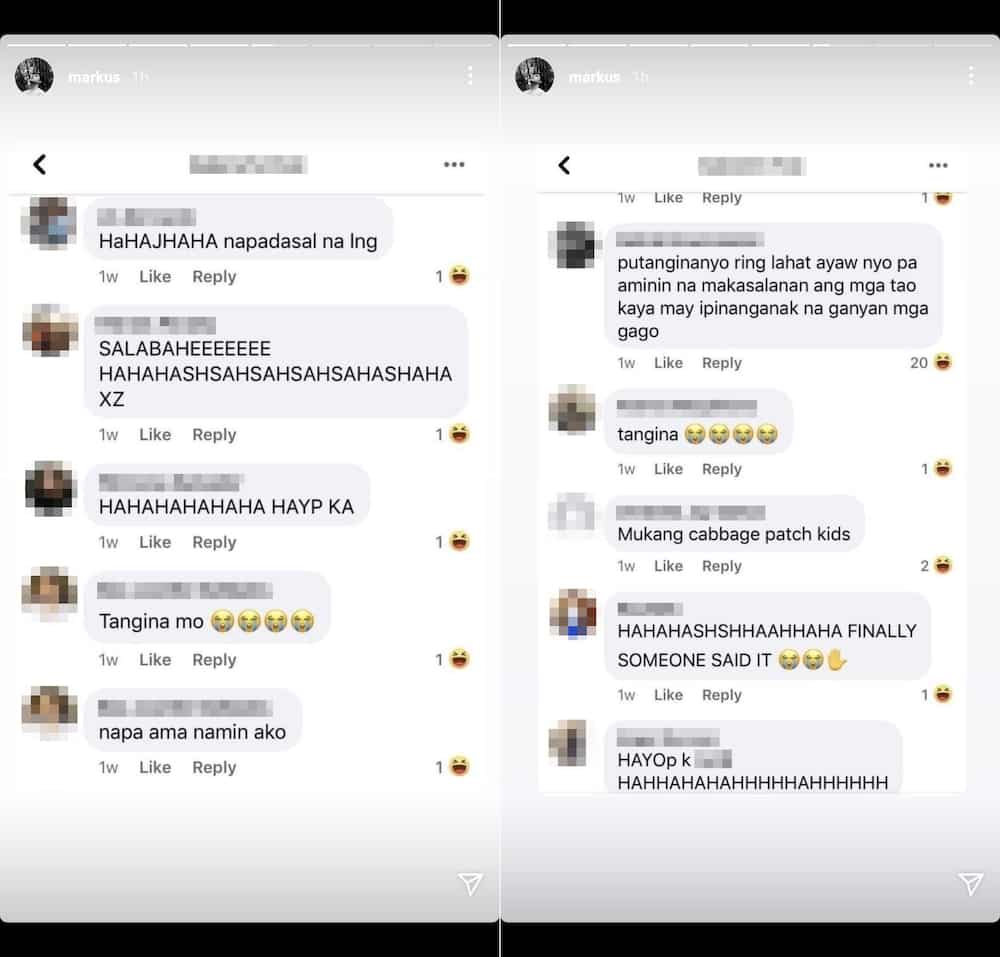This screenshot has height=957, width=1000.
Task: Reply to the 'napa ama namin ako' comment
Action: (x=214, y=768)
